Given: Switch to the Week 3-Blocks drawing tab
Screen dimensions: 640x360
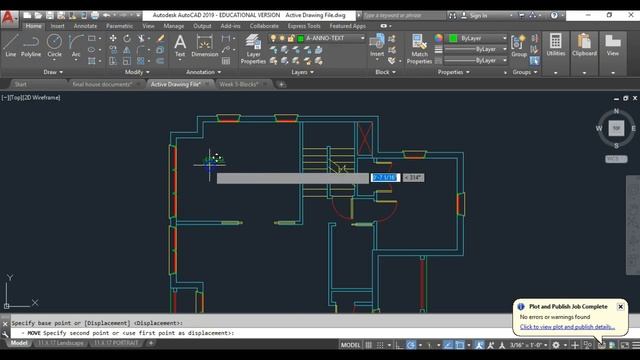Looking at the screenshot, I should [x=239, y=84].
